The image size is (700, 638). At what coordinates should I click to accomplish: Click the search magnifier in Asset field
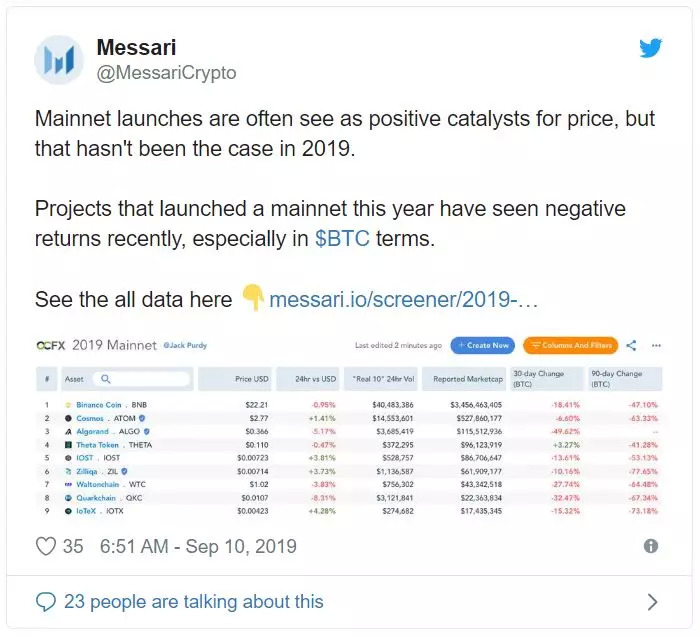106,379
